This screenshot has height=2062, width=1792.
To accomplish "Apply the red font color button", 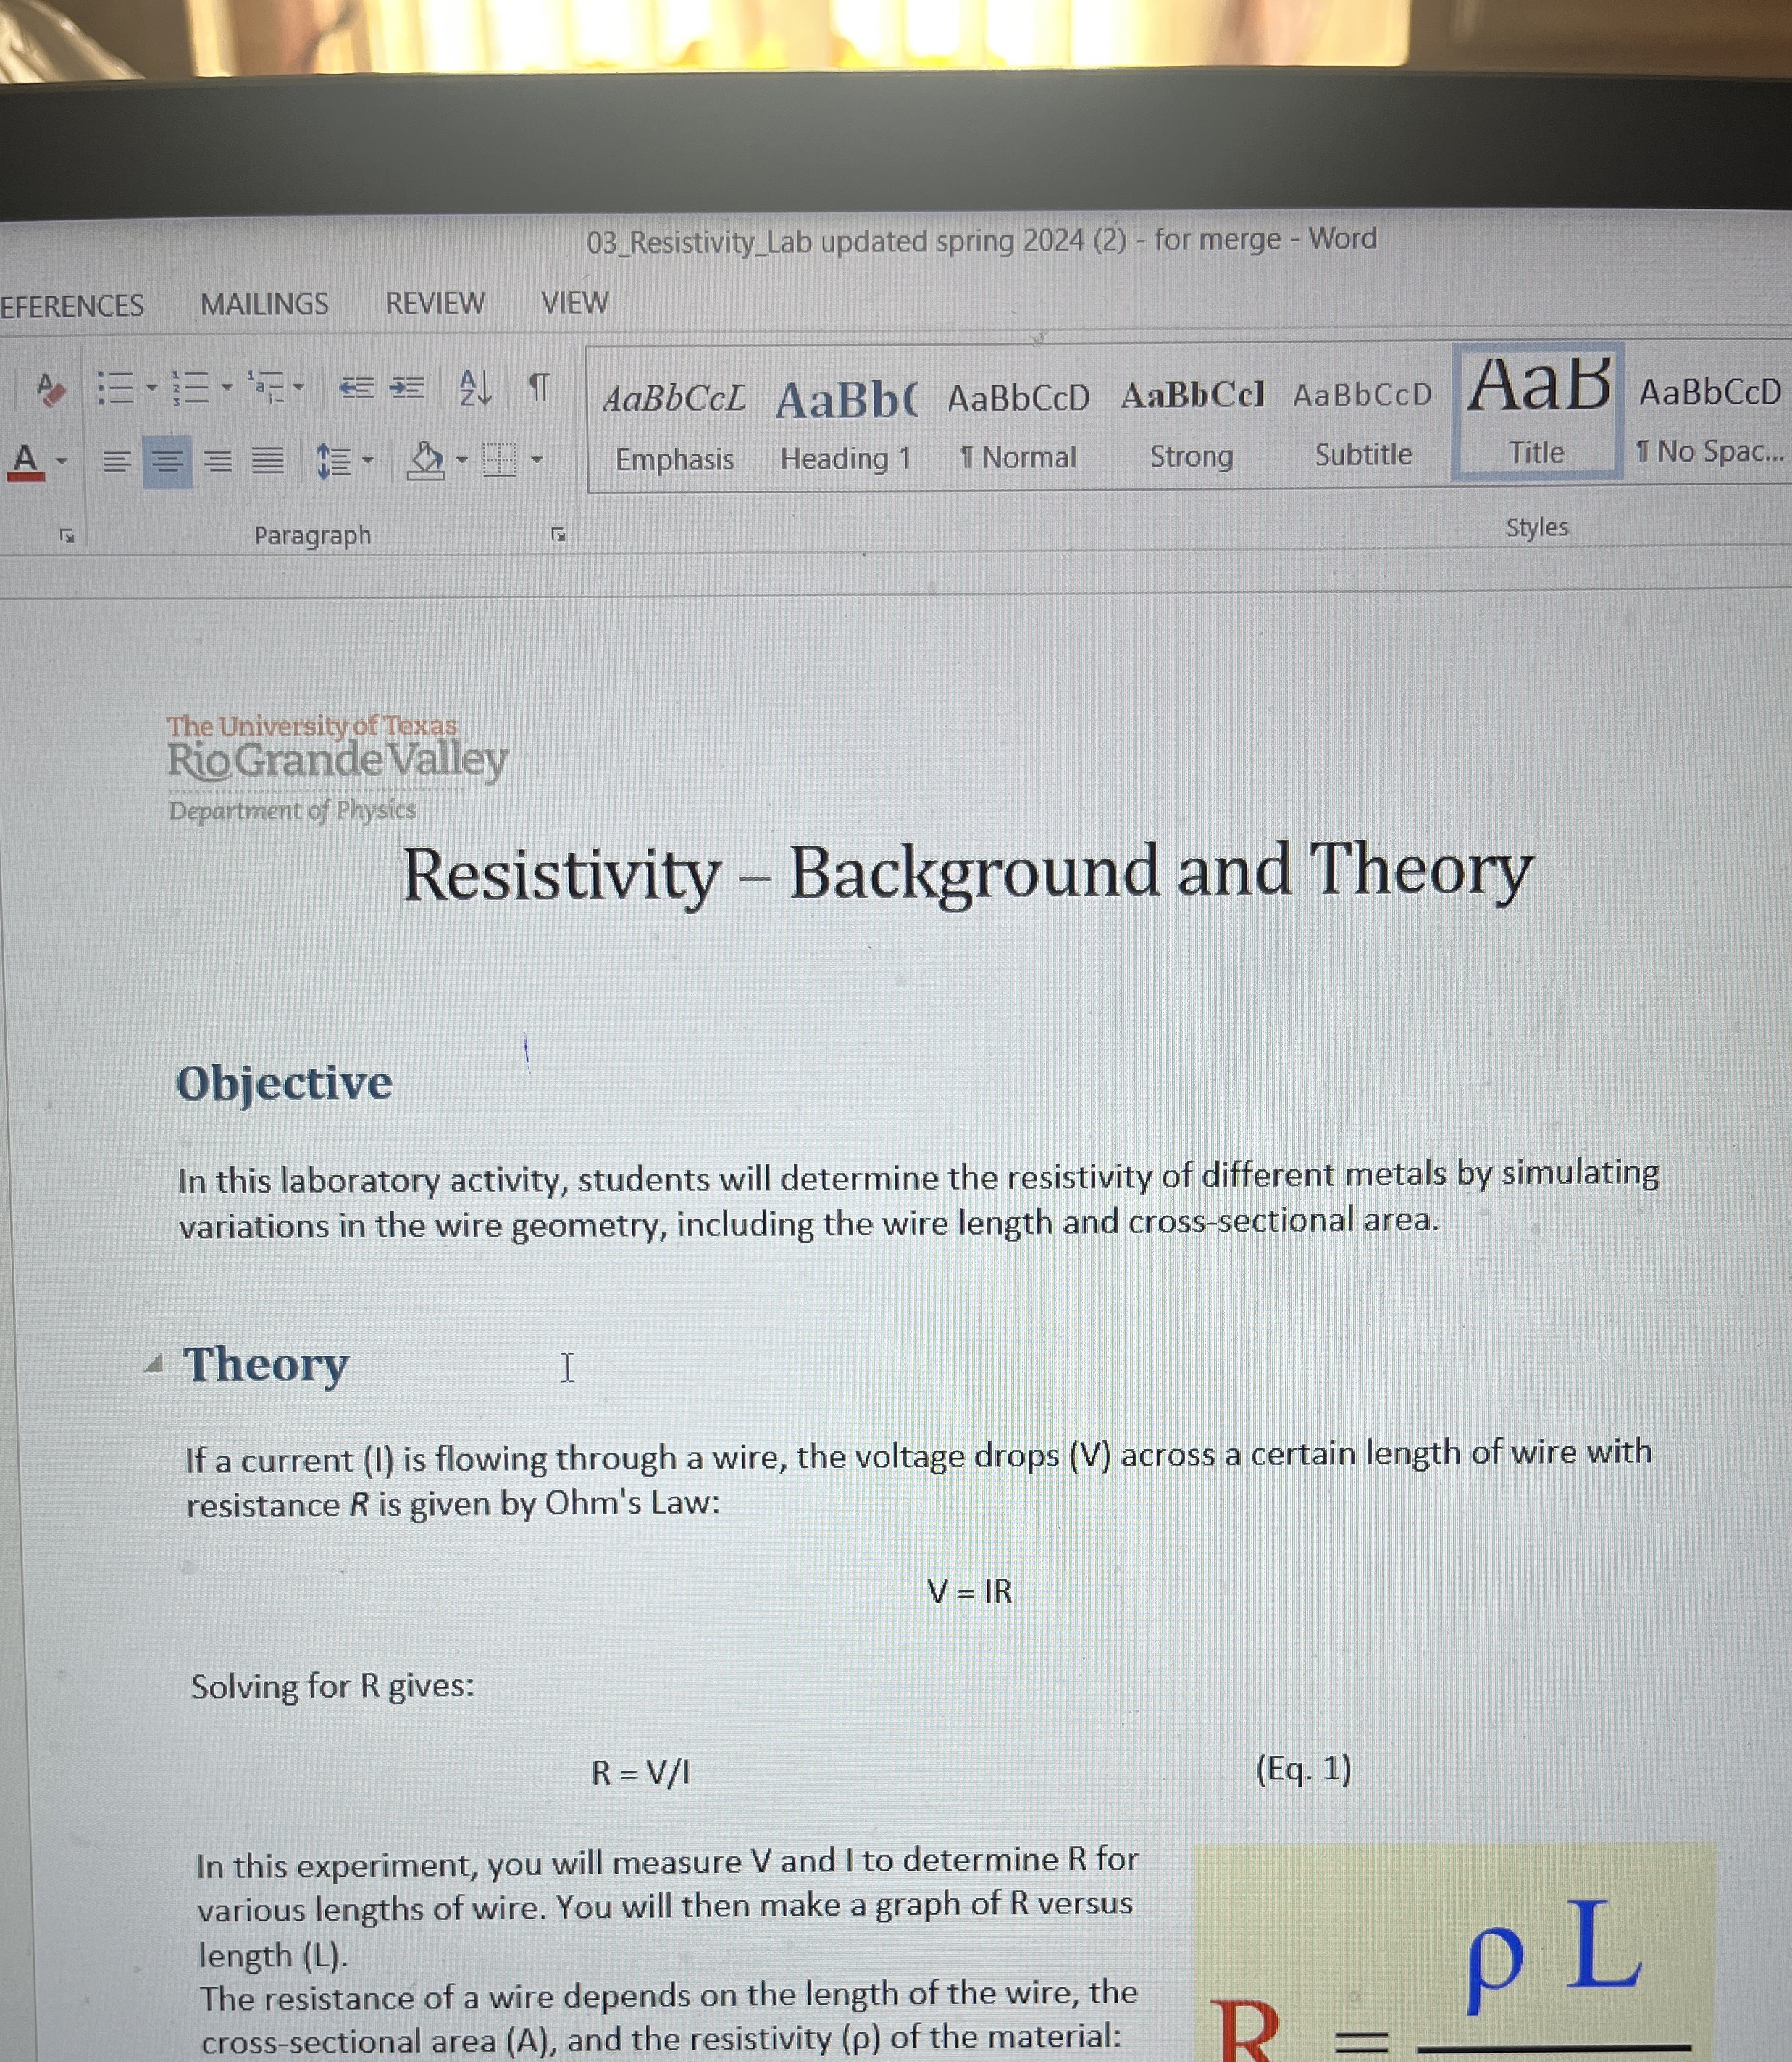I will click(x=26, y=462).
